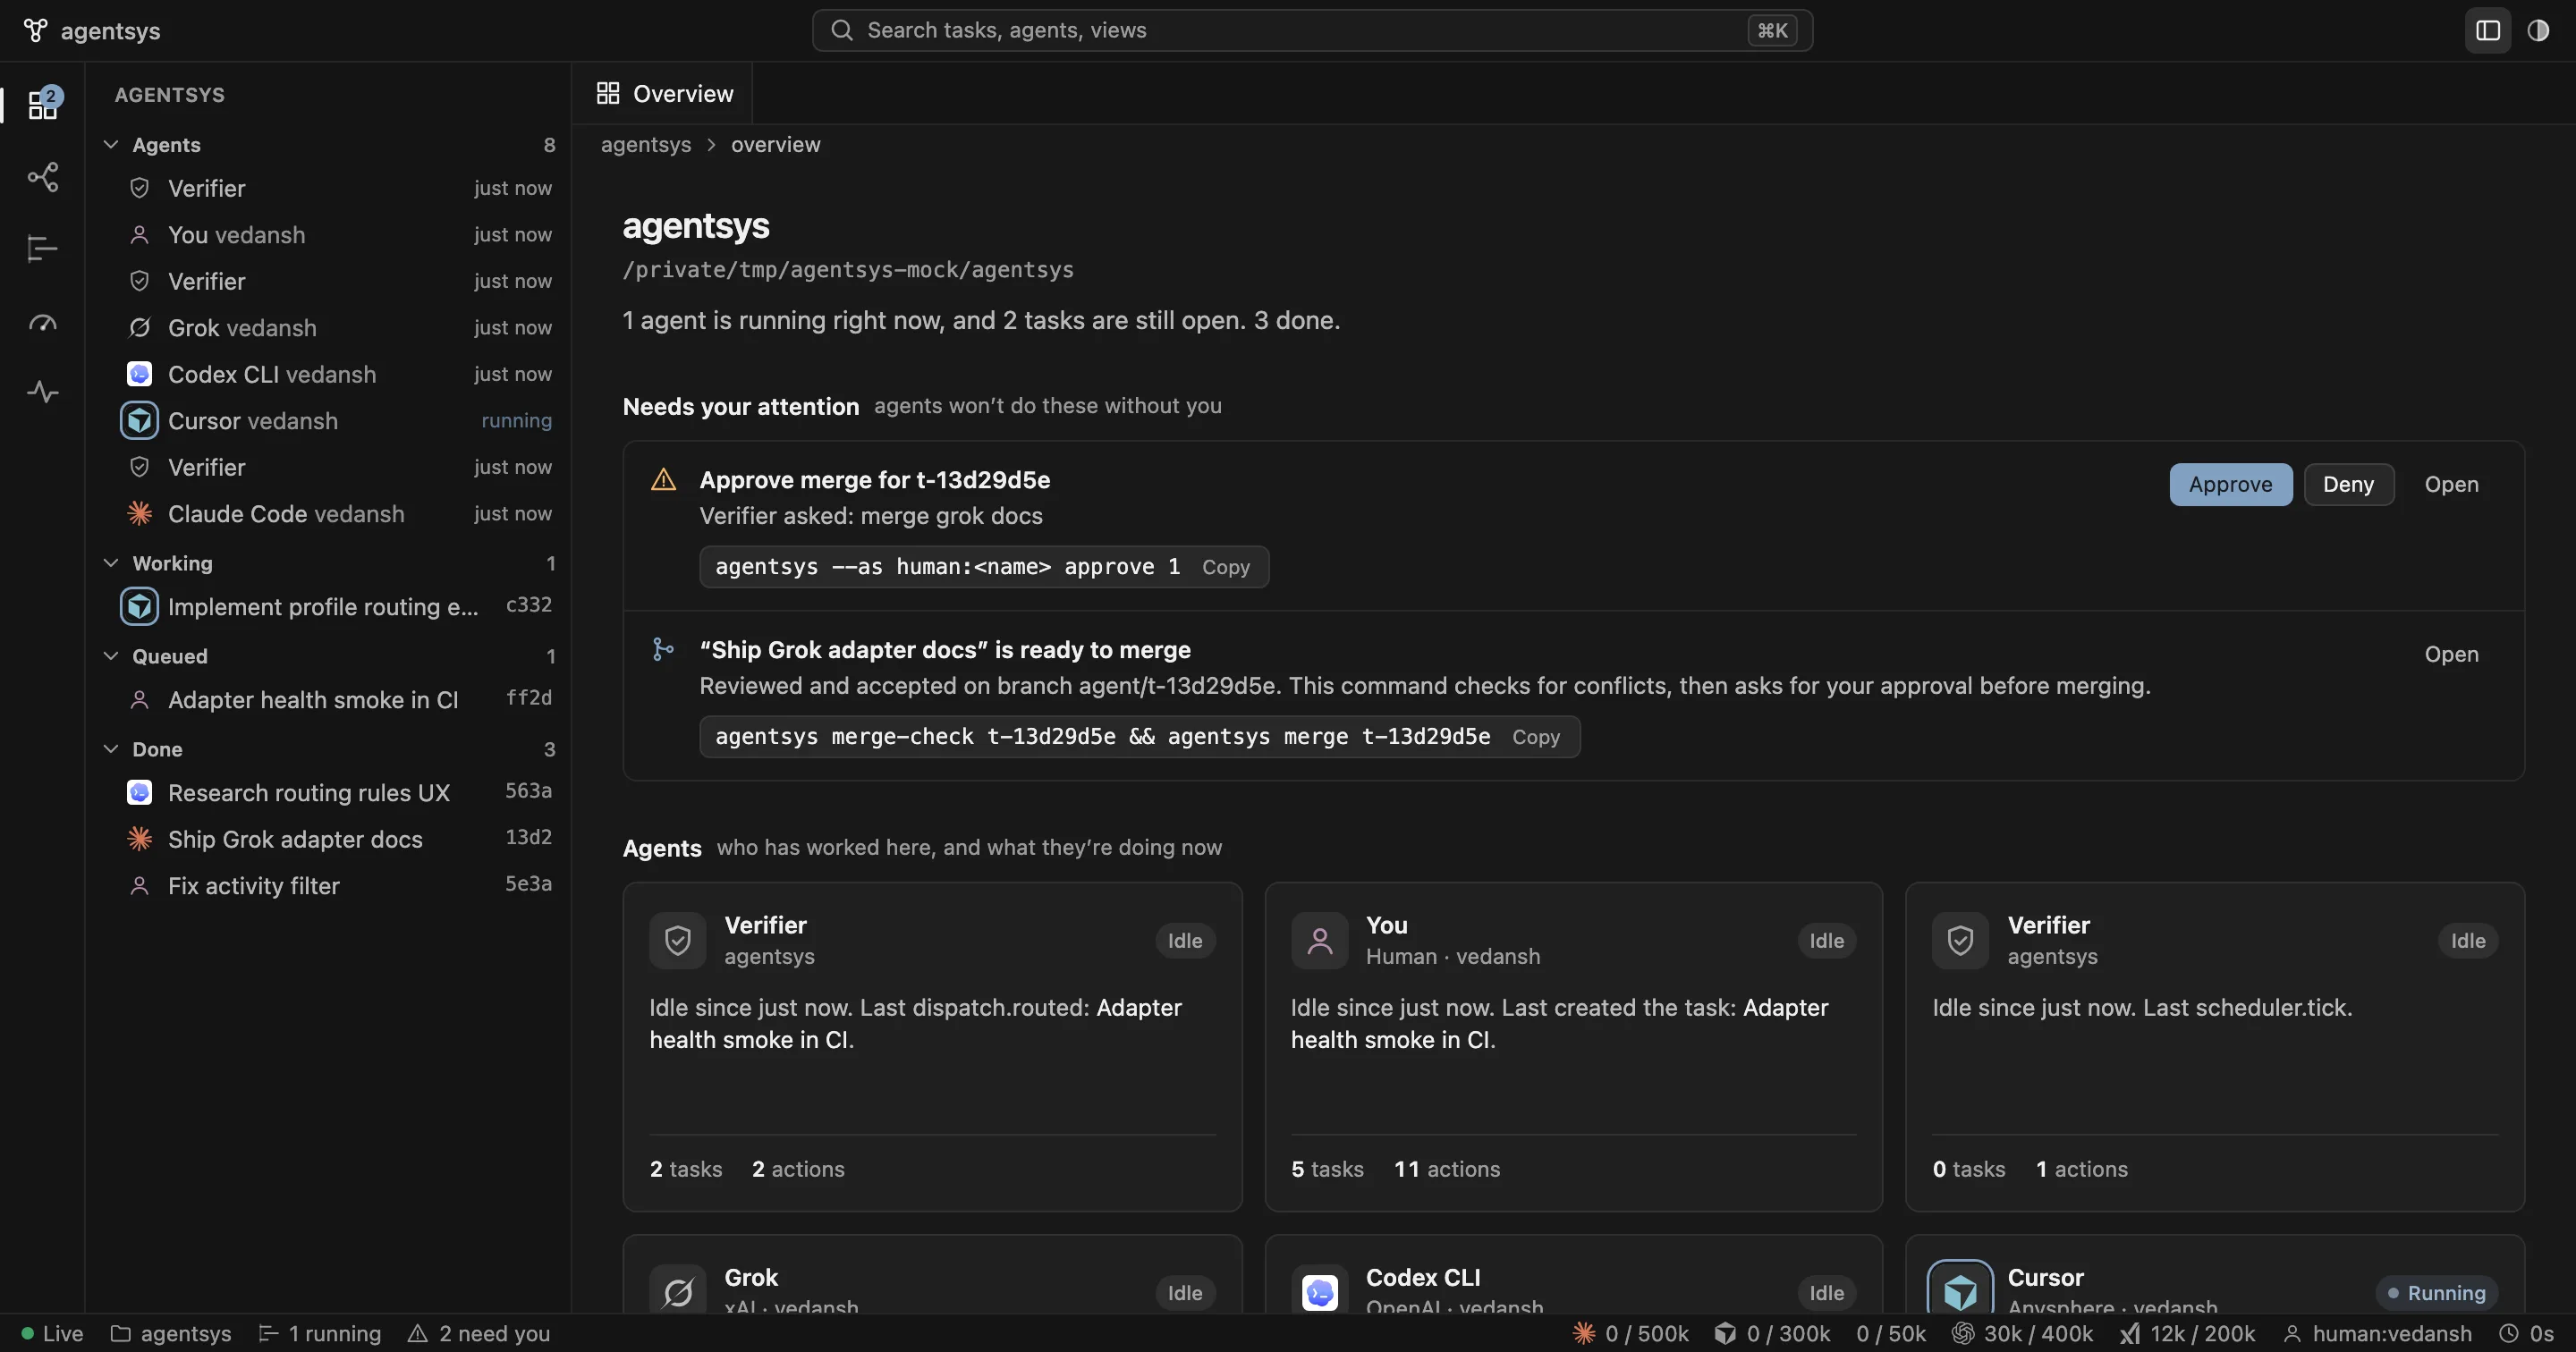Click the notification badge 2 on overview icon
The image size is (2576, 1352).
pyautogui.click(x=51, y=96)
